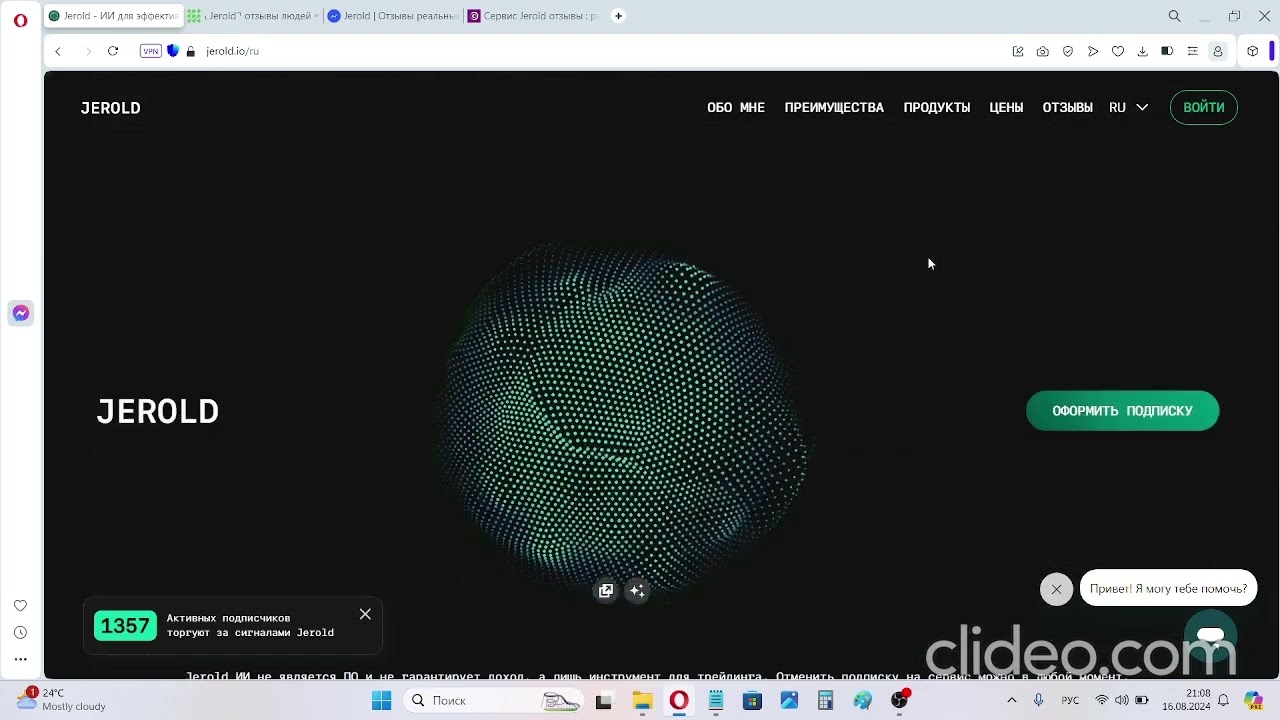Open the Calculator taskbar icon
This screenshot has height=720, width=1280.
point(826,701)
